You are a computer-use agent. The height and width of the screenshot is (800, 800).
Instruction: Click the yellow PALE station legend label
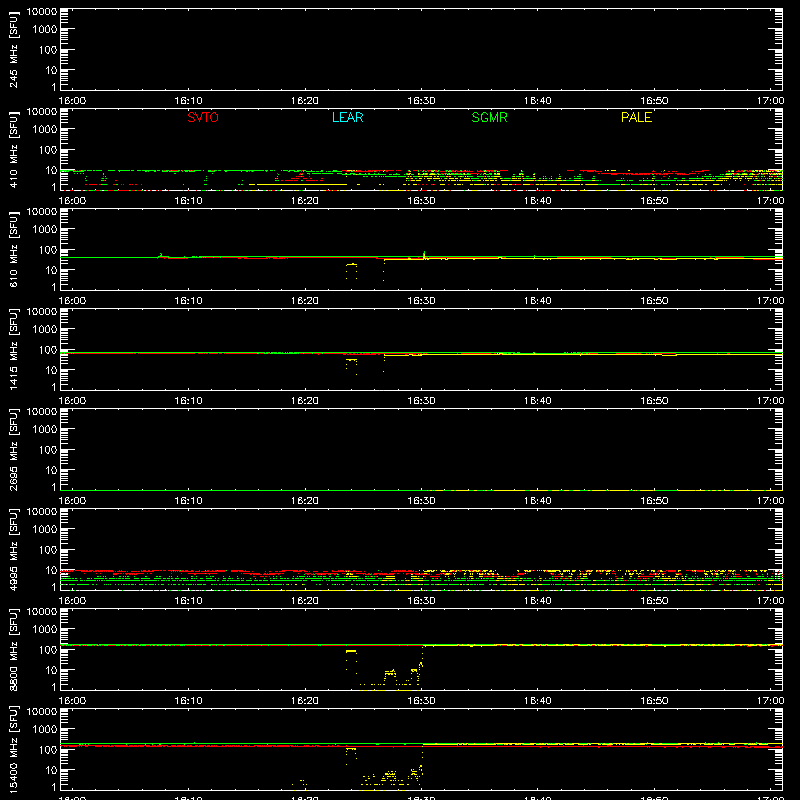point(636,117)
